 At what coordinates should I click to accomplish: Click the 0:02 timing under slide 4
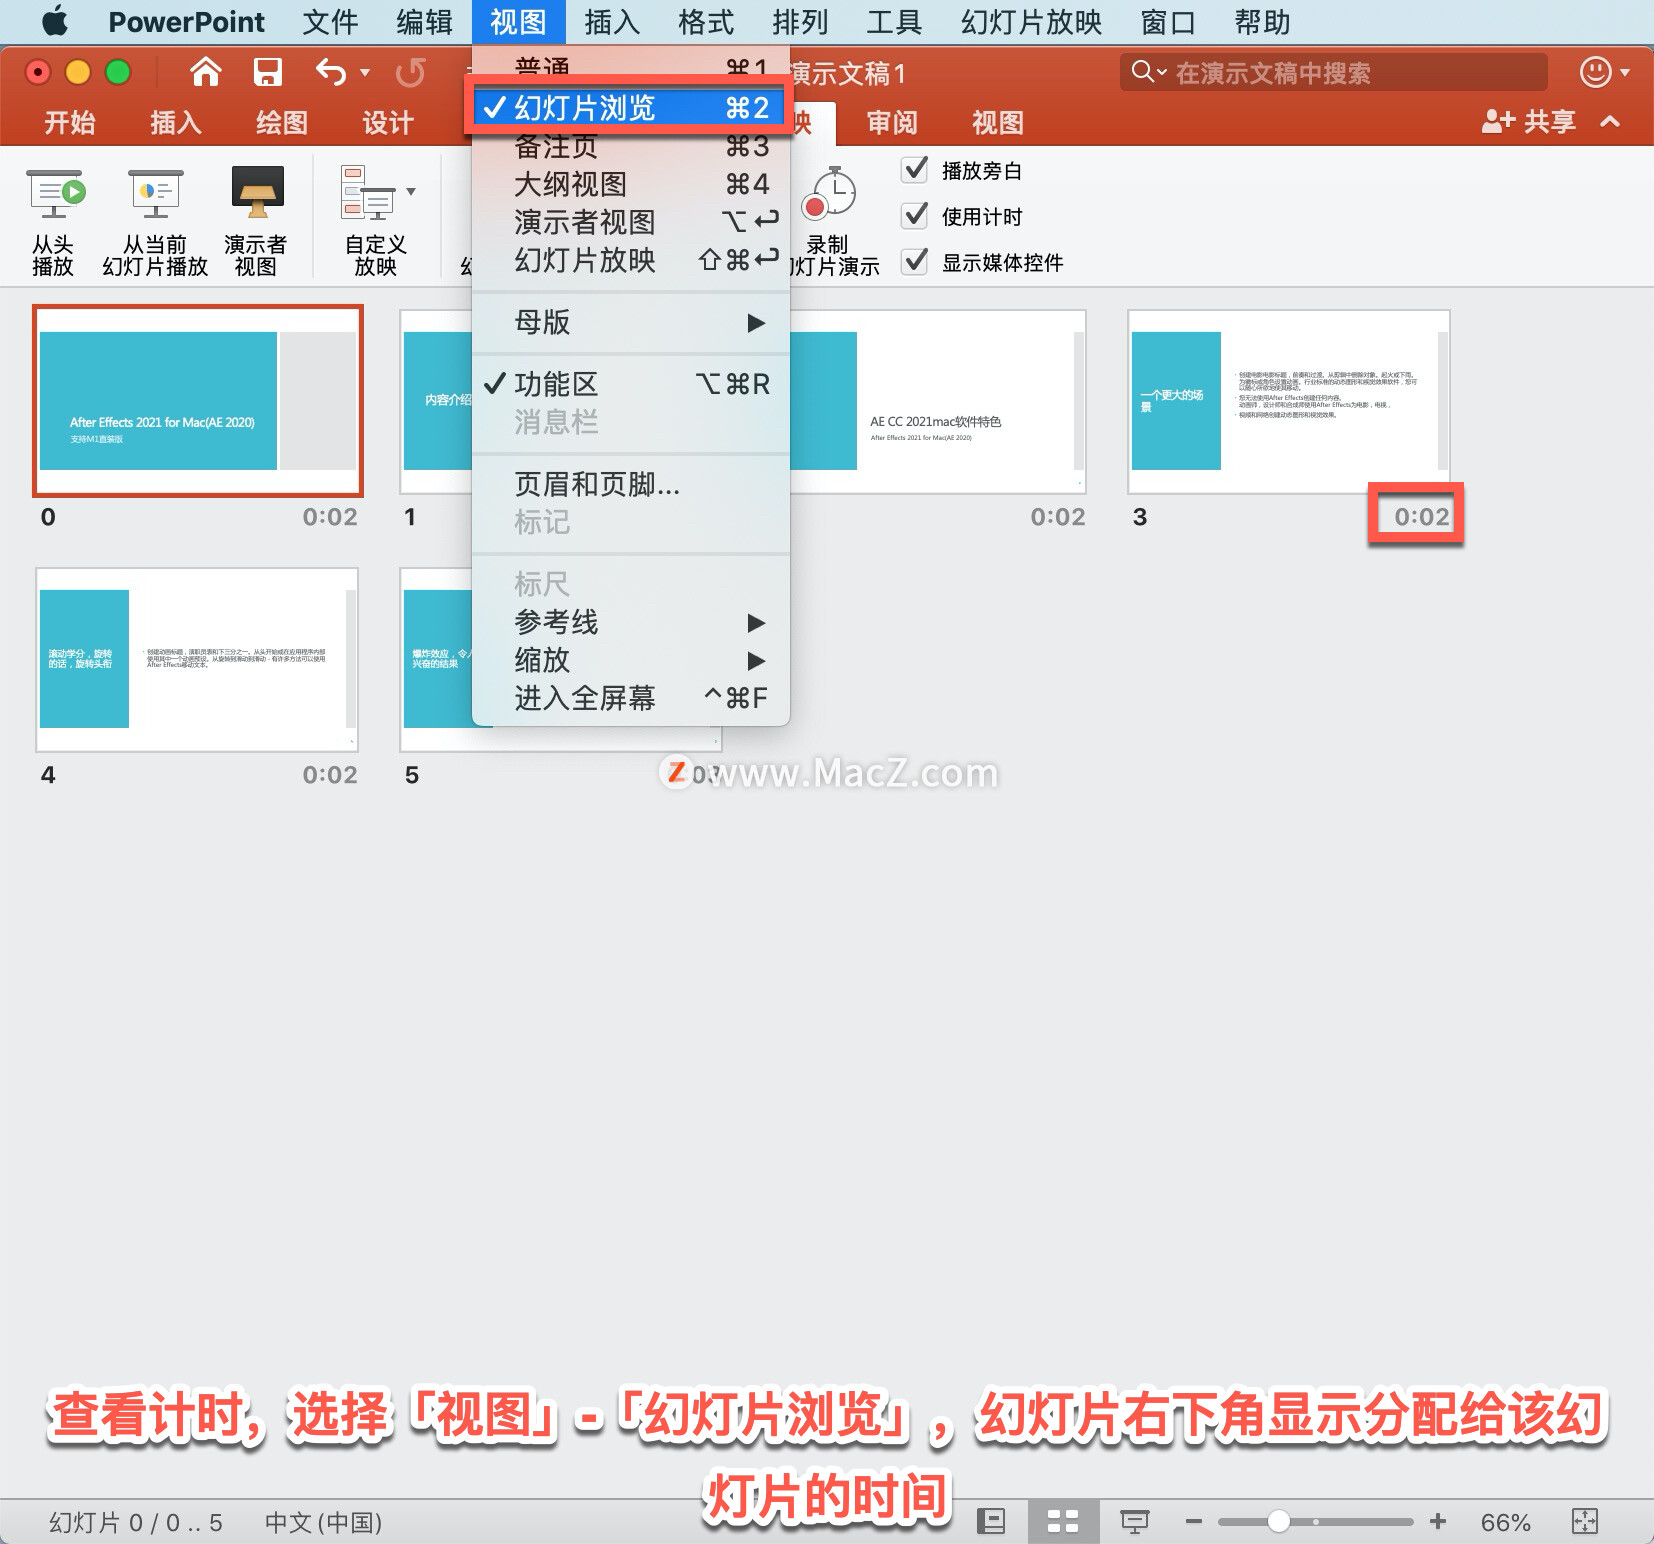330,775
